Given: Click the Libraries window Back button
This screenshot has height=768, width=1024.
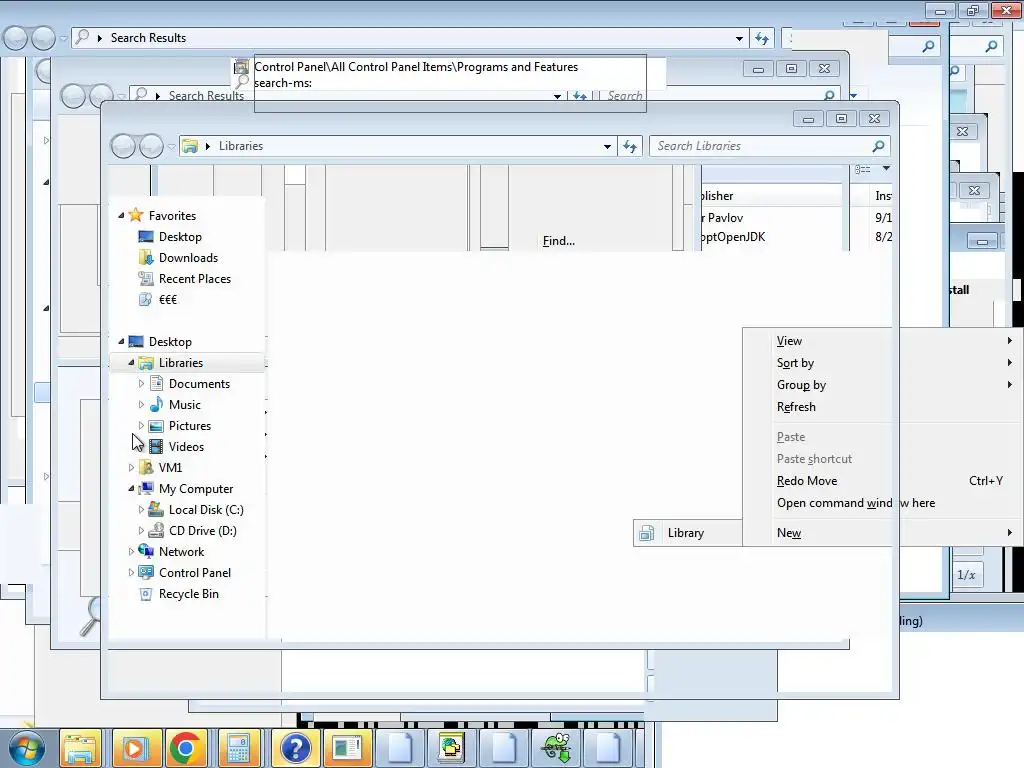Looking at the screenshot, I should tap(123, 146).
